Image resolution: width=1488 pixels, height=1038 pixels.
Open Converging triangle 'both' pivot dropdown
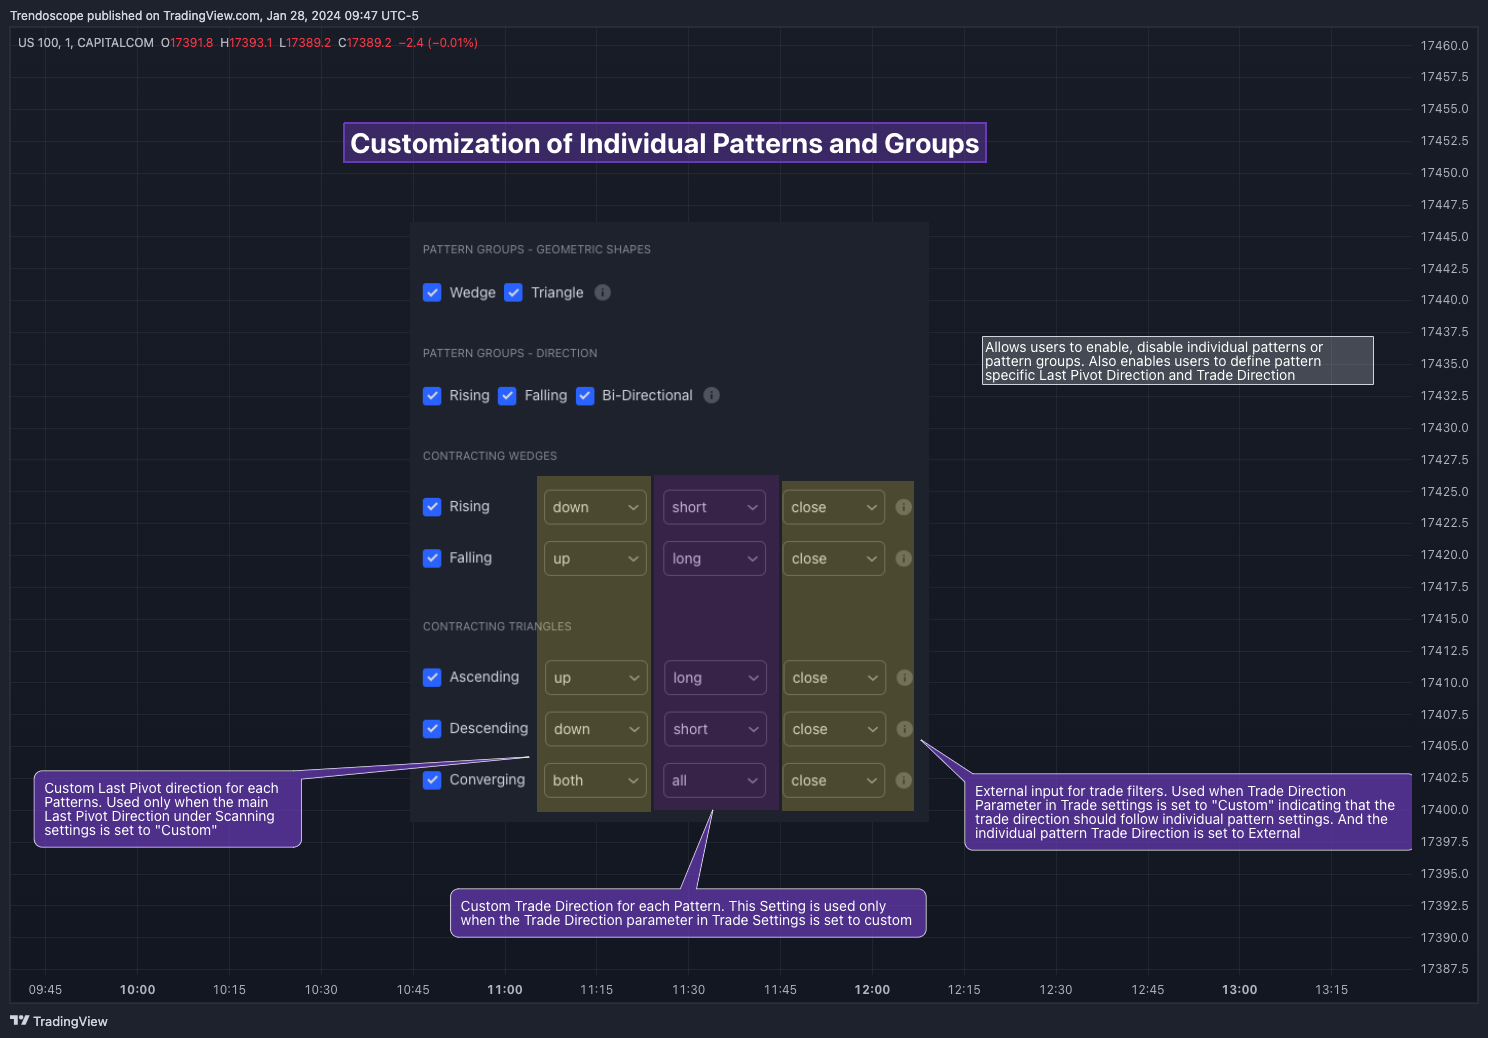(x=595, y=780)
